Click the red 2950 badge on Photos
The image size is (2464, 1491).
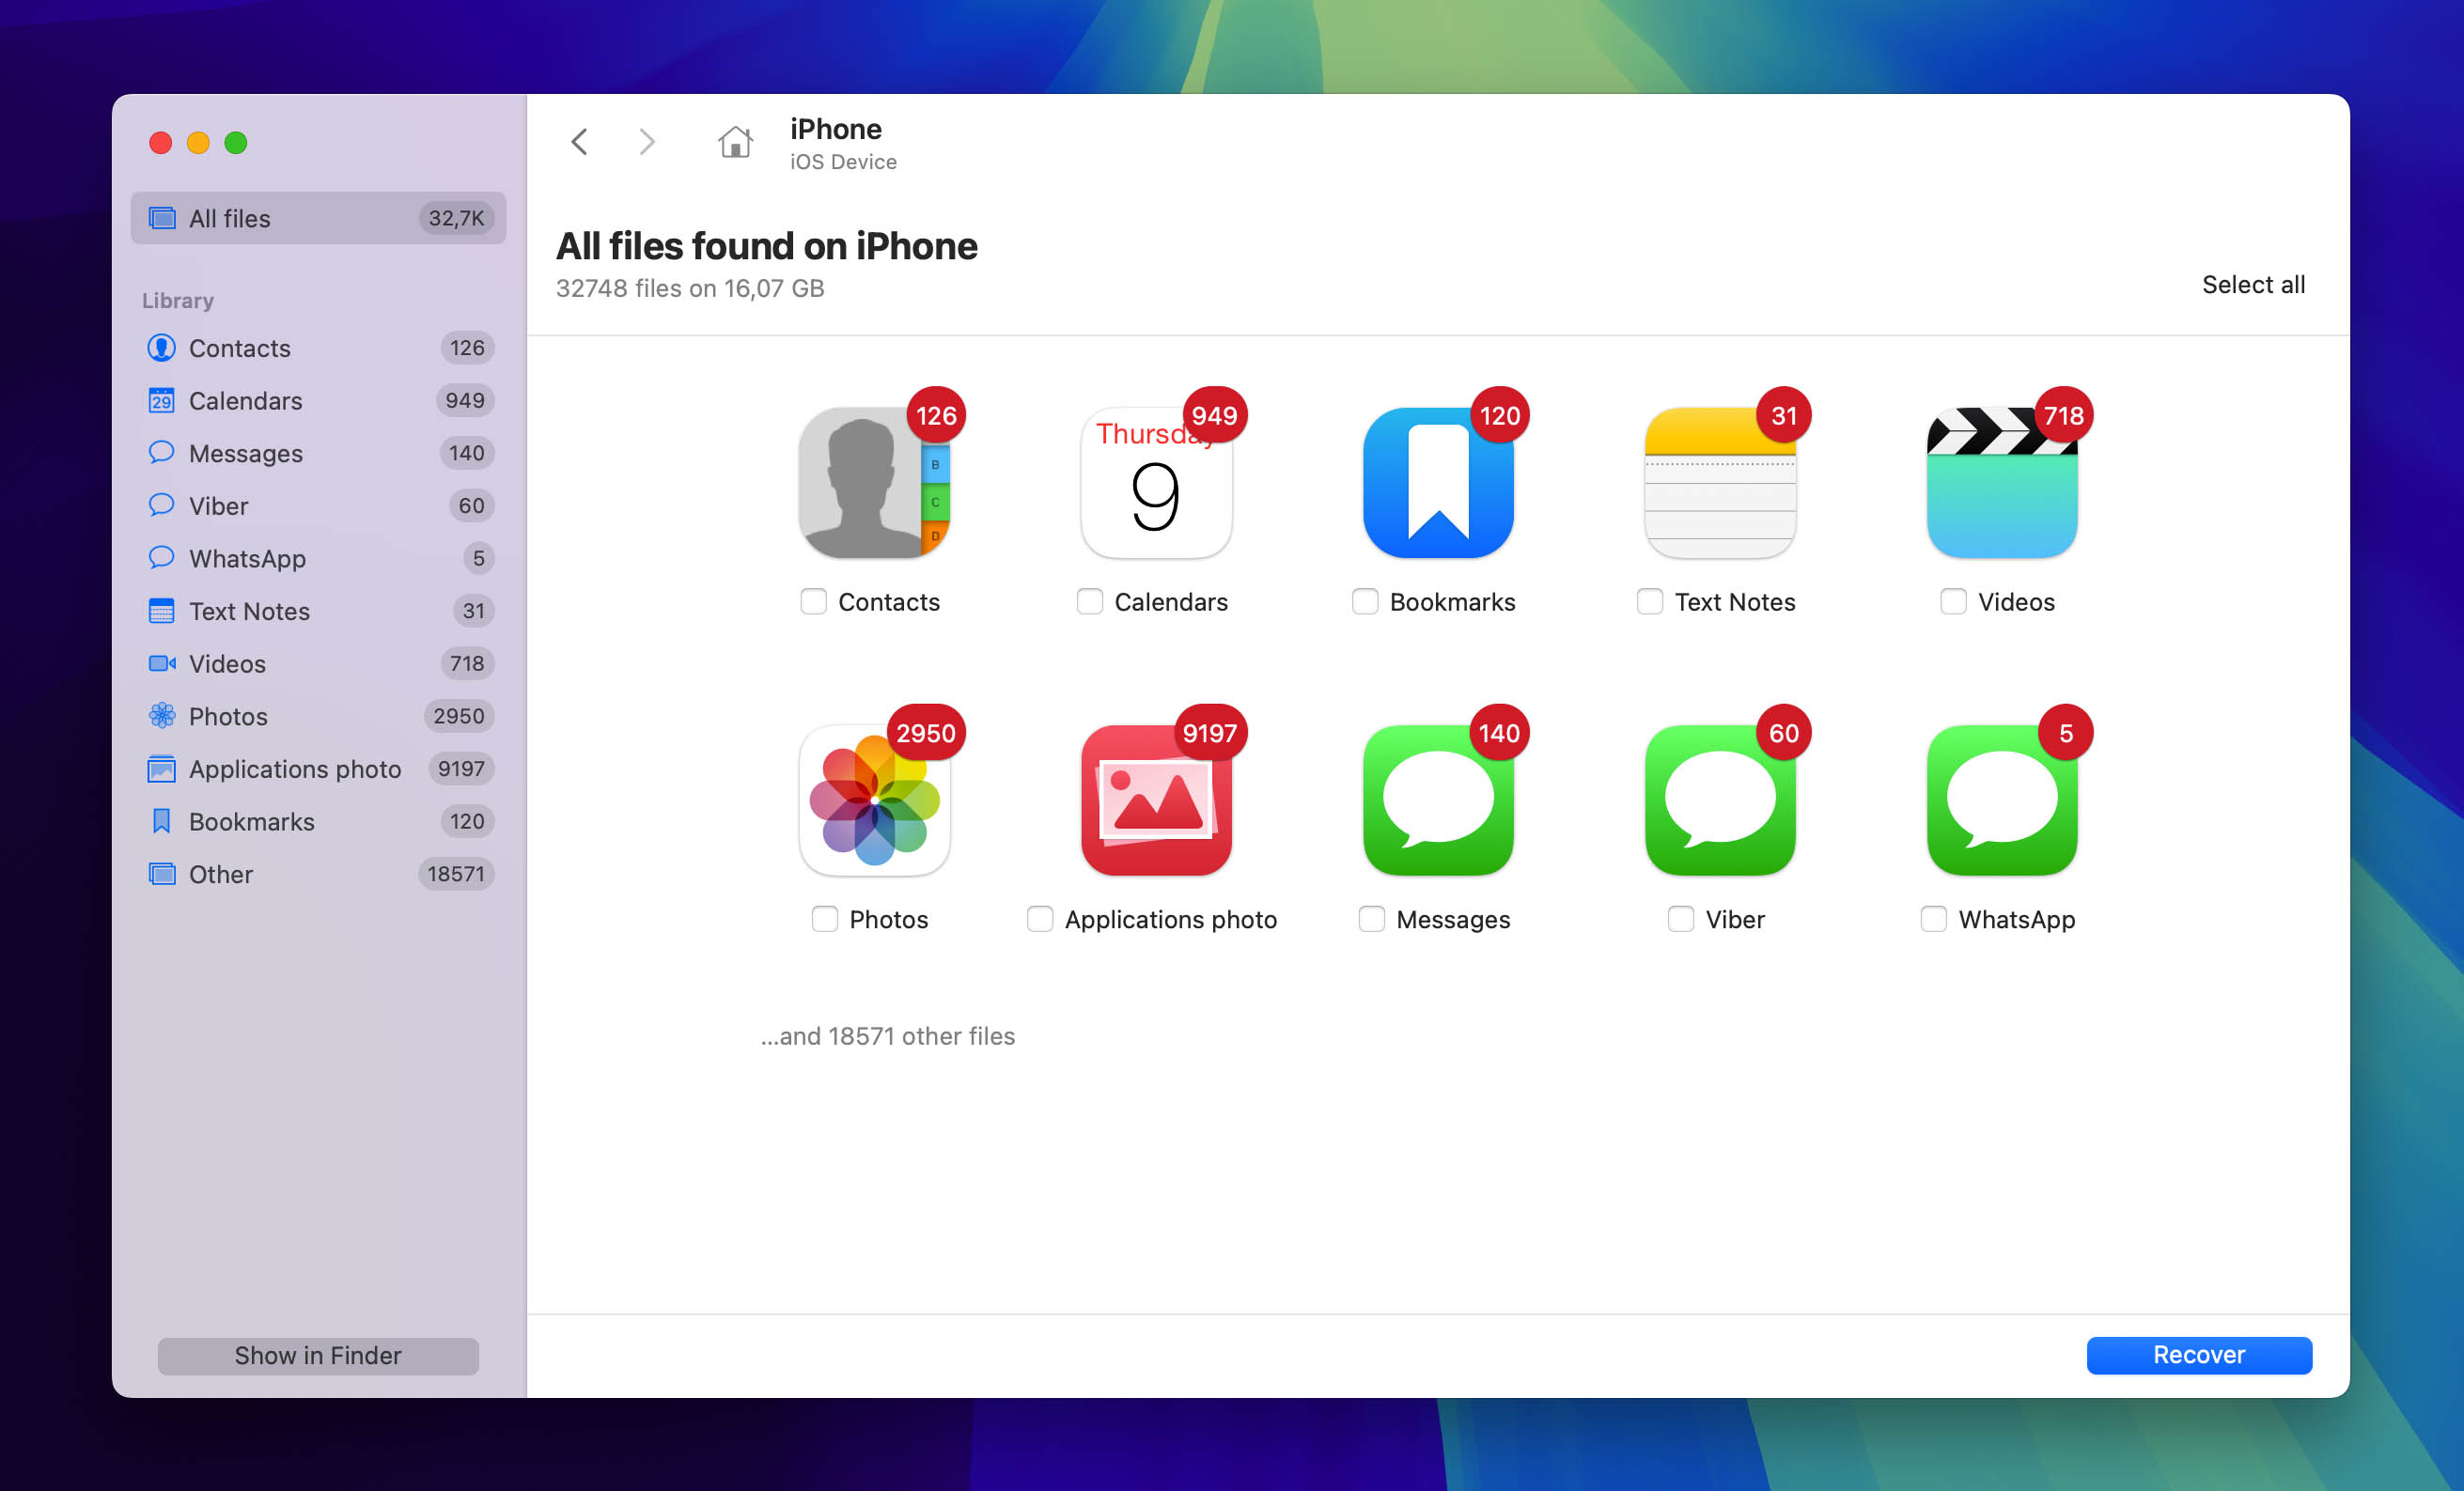(x=926, y=733)
